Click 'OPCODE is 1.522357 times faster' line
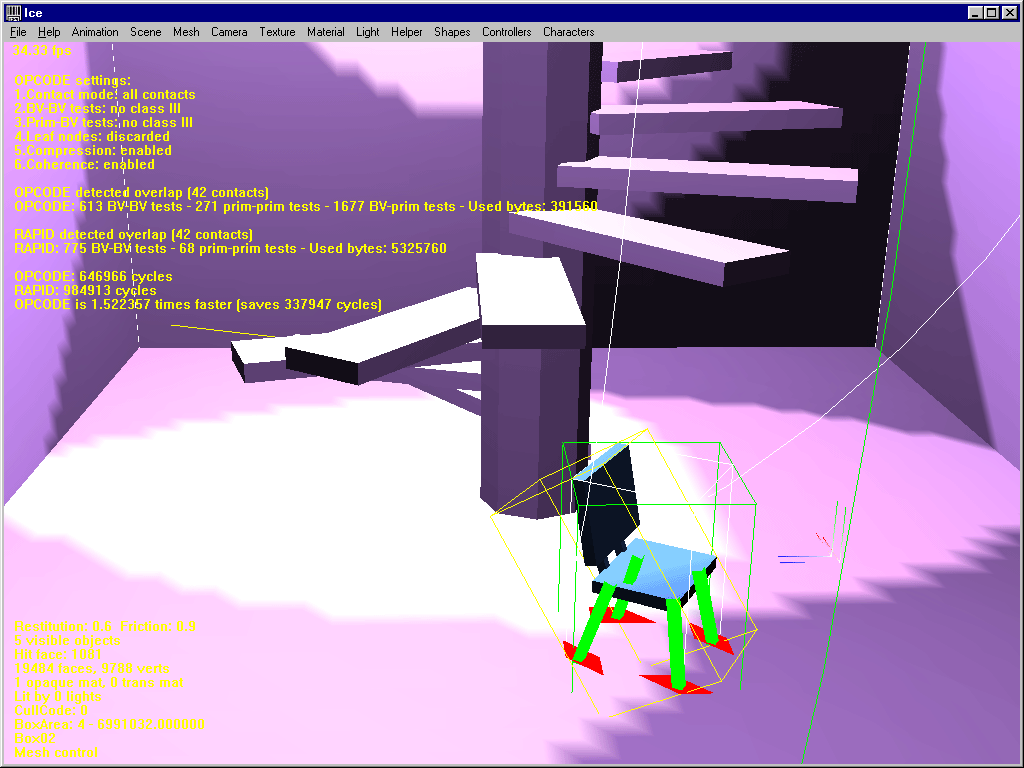The width and height of the screenshot is (1024, 768). [198, 304]
